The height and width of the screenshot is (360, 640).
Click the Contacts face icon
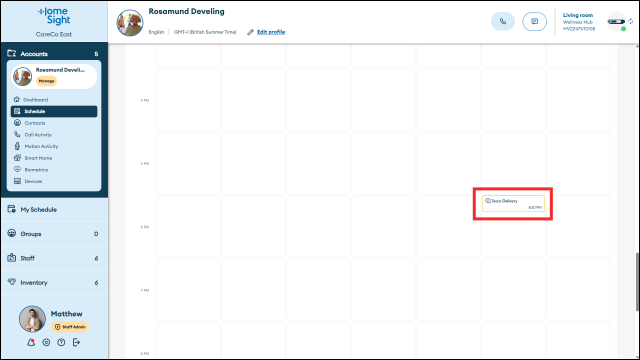point(17,122)
